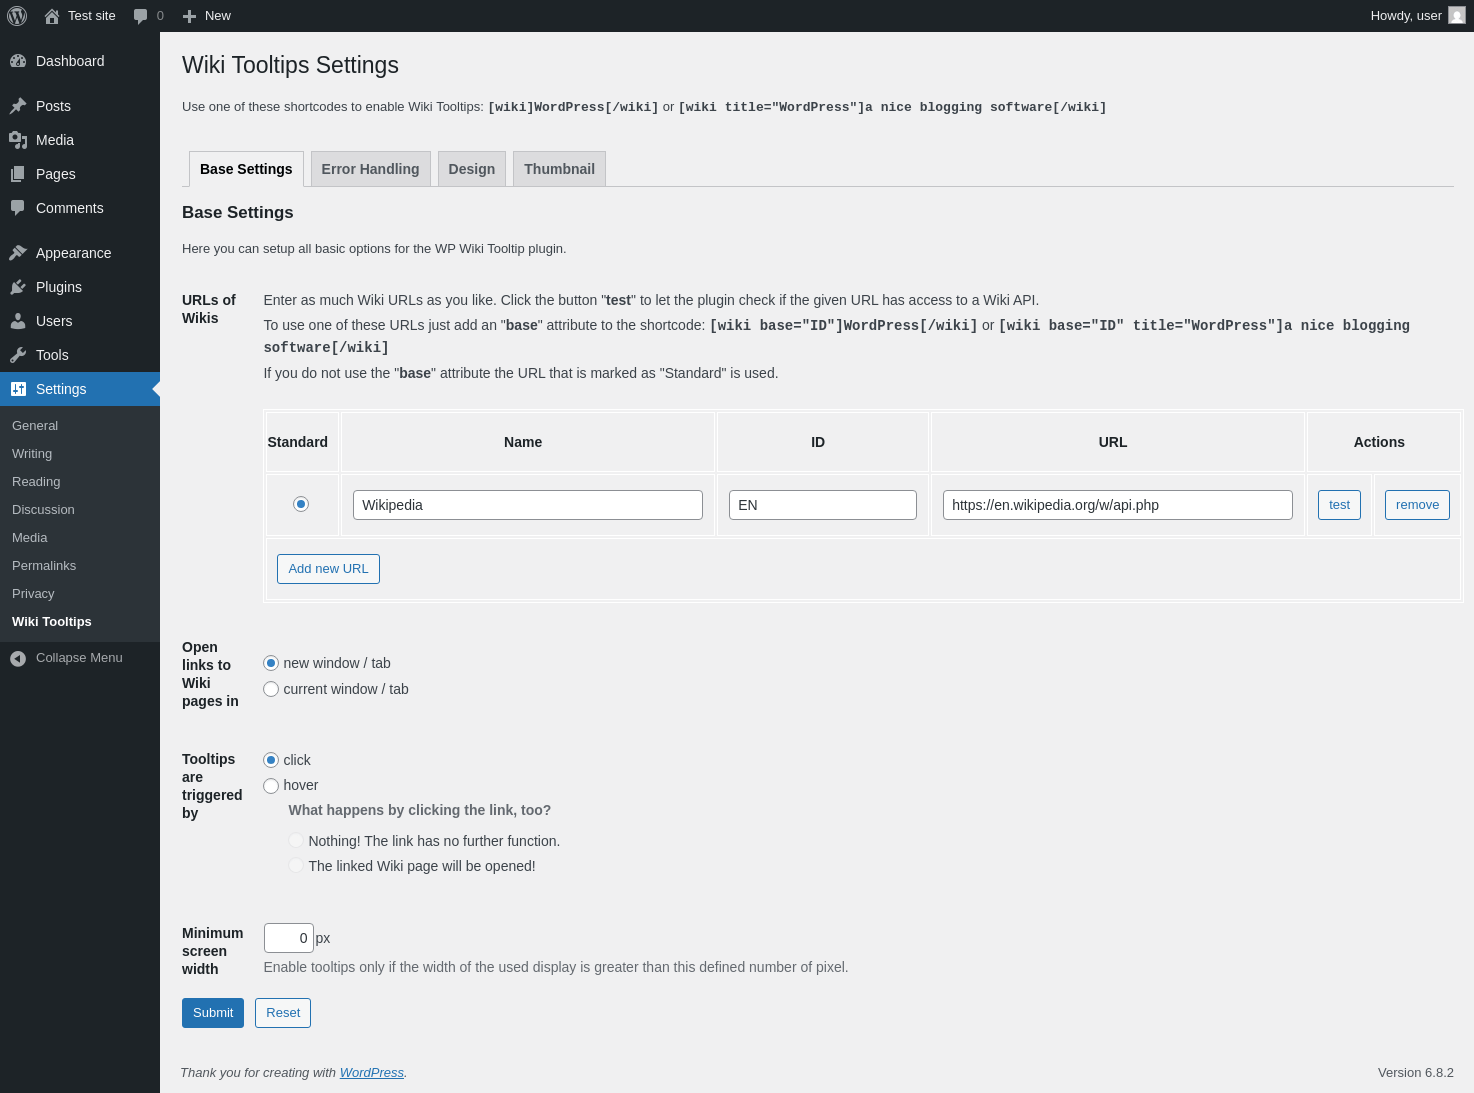Click the remove button for Wikipedia row

(x=1417, y=505)
